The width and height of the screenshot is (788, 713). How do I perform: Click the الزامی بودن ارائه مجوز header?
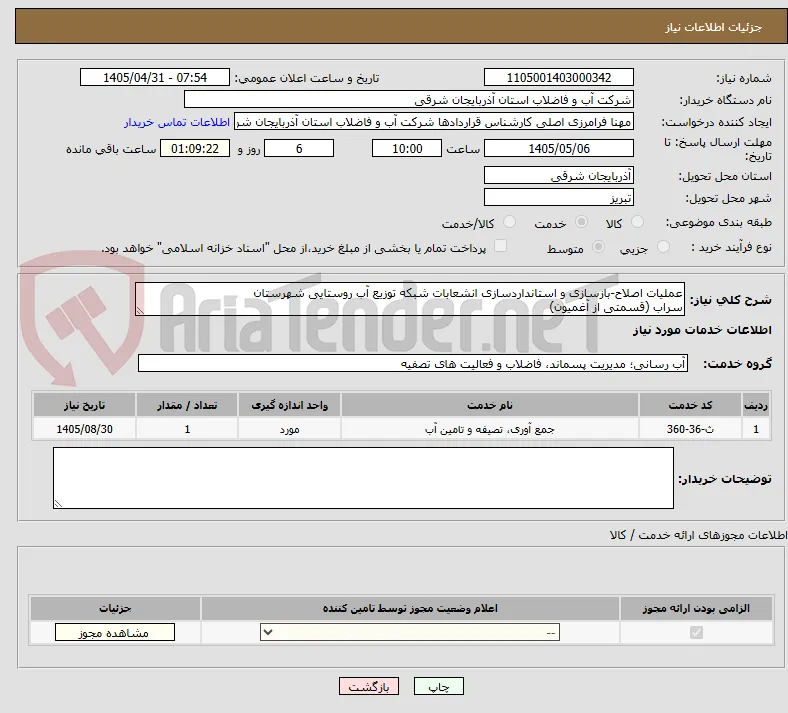click(696, 608)
